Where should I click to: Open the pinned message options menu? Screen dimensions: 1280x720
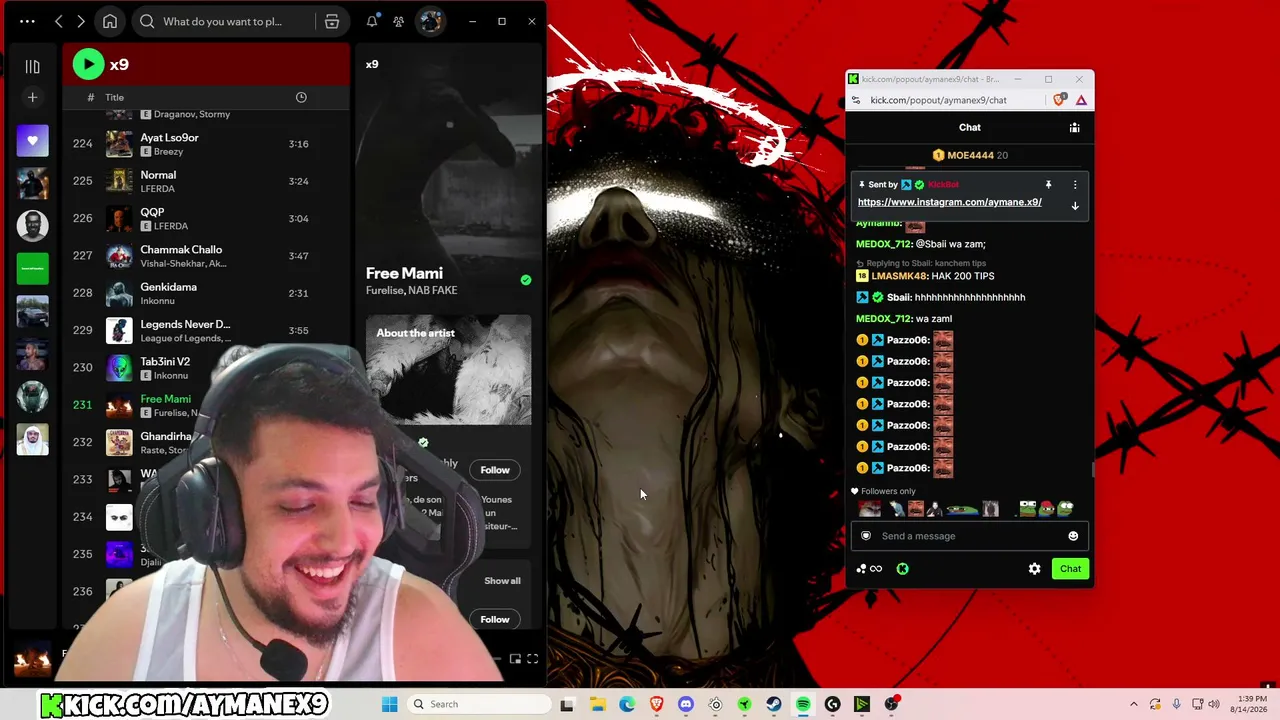tap(1075, 185)
